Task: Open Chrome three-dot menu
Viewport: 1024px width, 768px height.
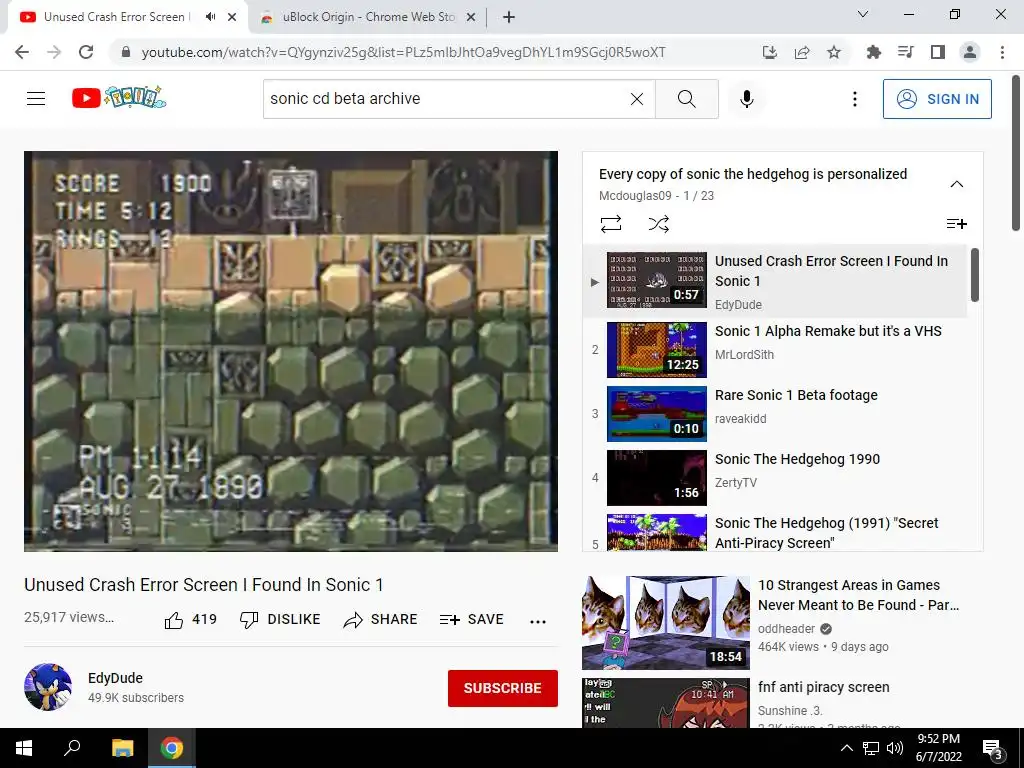Action: (x=1002, y=52)
